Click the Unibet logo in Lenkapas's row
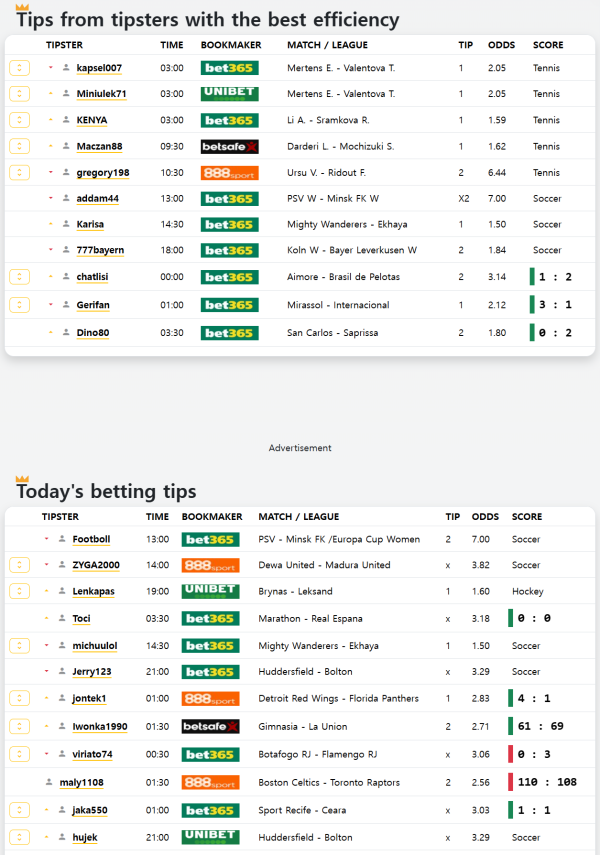This screenshot has width=600, height=855. [210, 591]
